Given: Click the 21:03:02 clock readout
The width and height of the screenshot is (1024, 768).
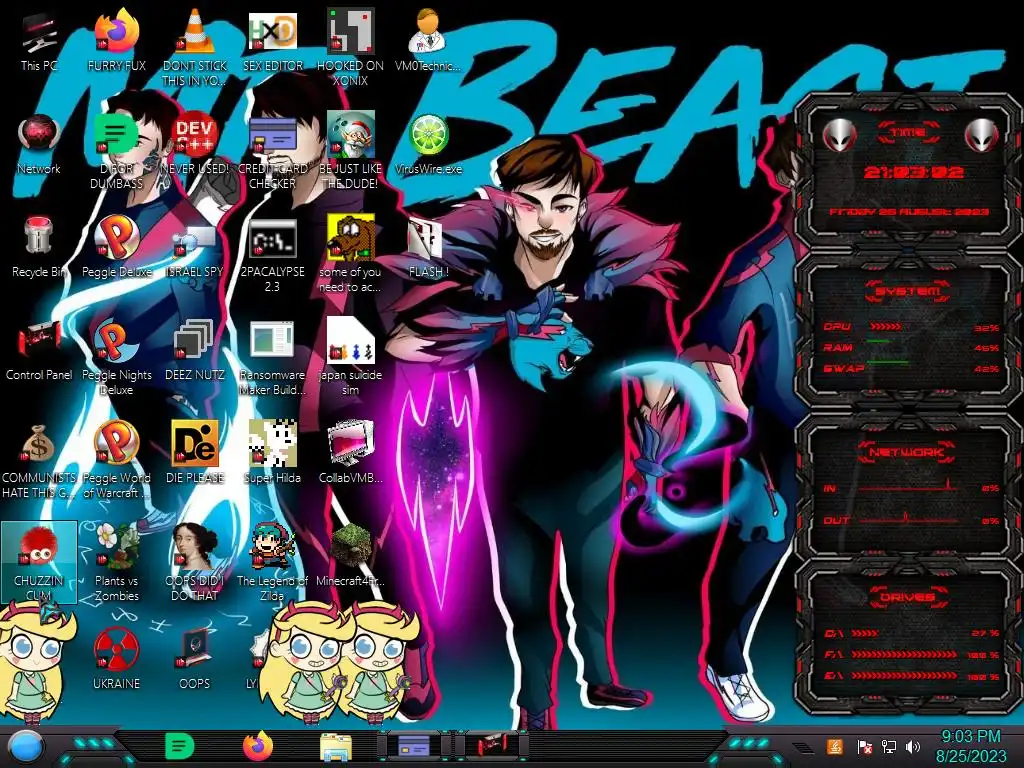Looking at the screenshot, I should pyautogui.click(x=914, y=172).
